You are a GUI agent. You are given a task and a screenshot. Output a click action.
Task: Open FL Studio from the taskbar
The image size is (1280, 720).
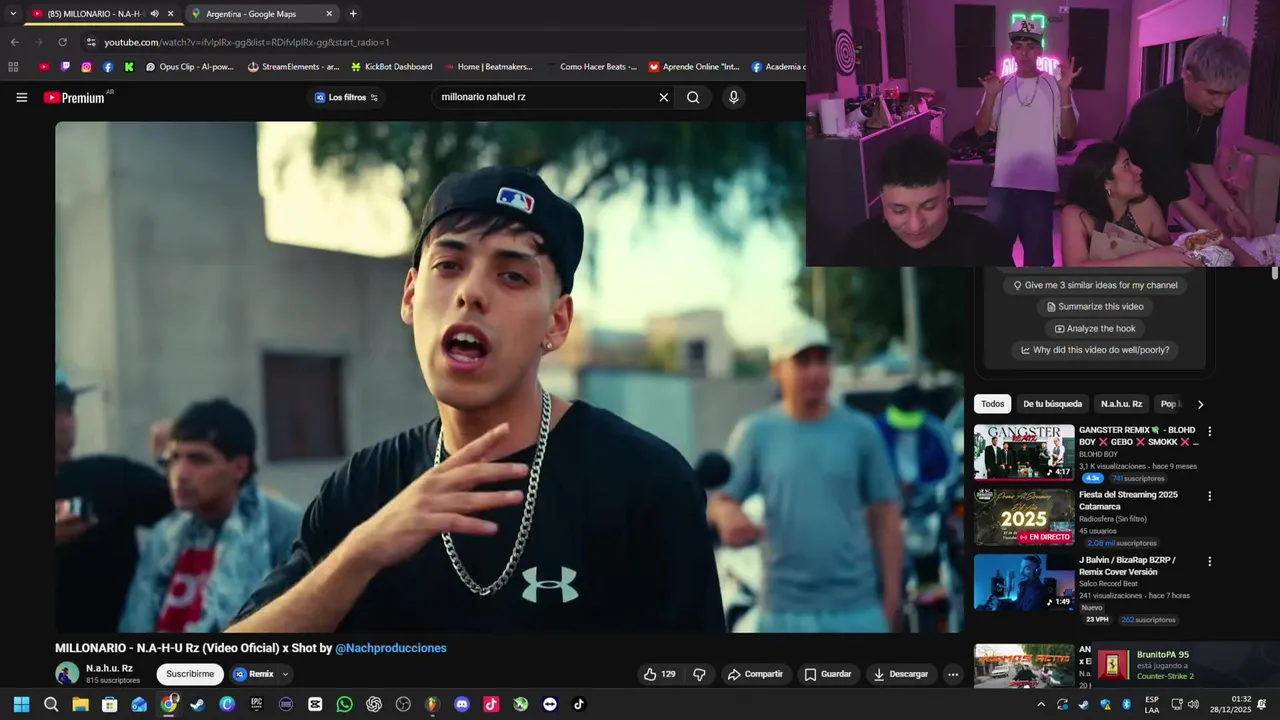click(432, 704)
